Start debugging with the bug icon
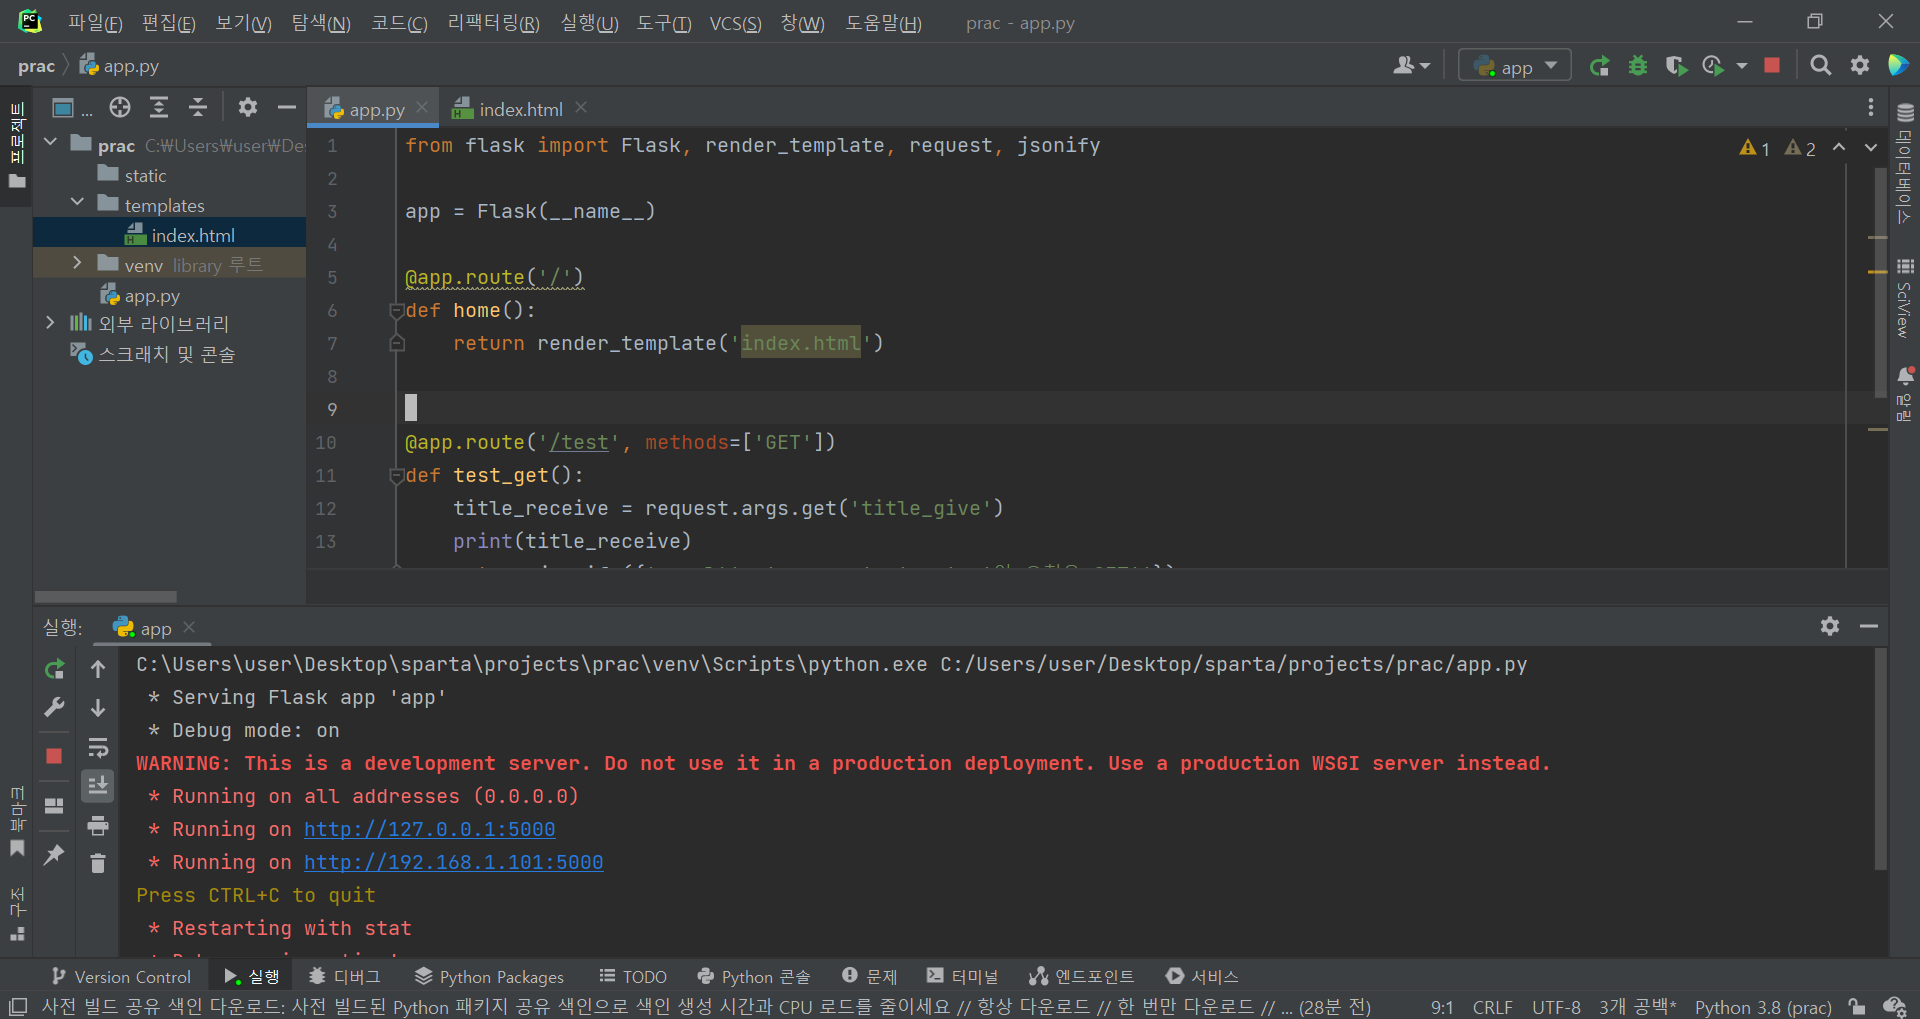 tap(1638, 66)
